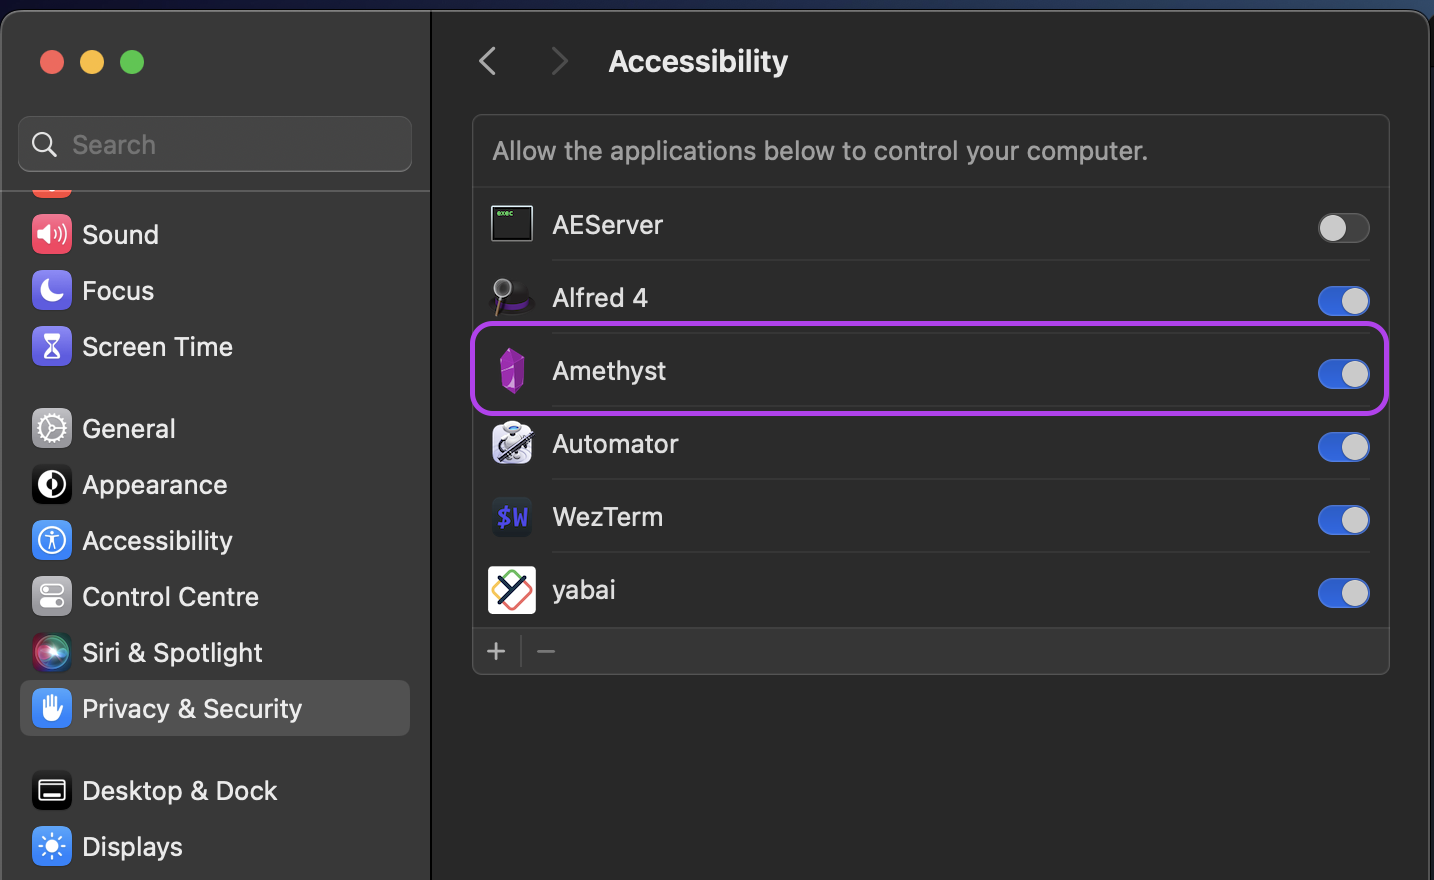
Task: Click the WezTerm terminal icon
Action: pos(512,517)
